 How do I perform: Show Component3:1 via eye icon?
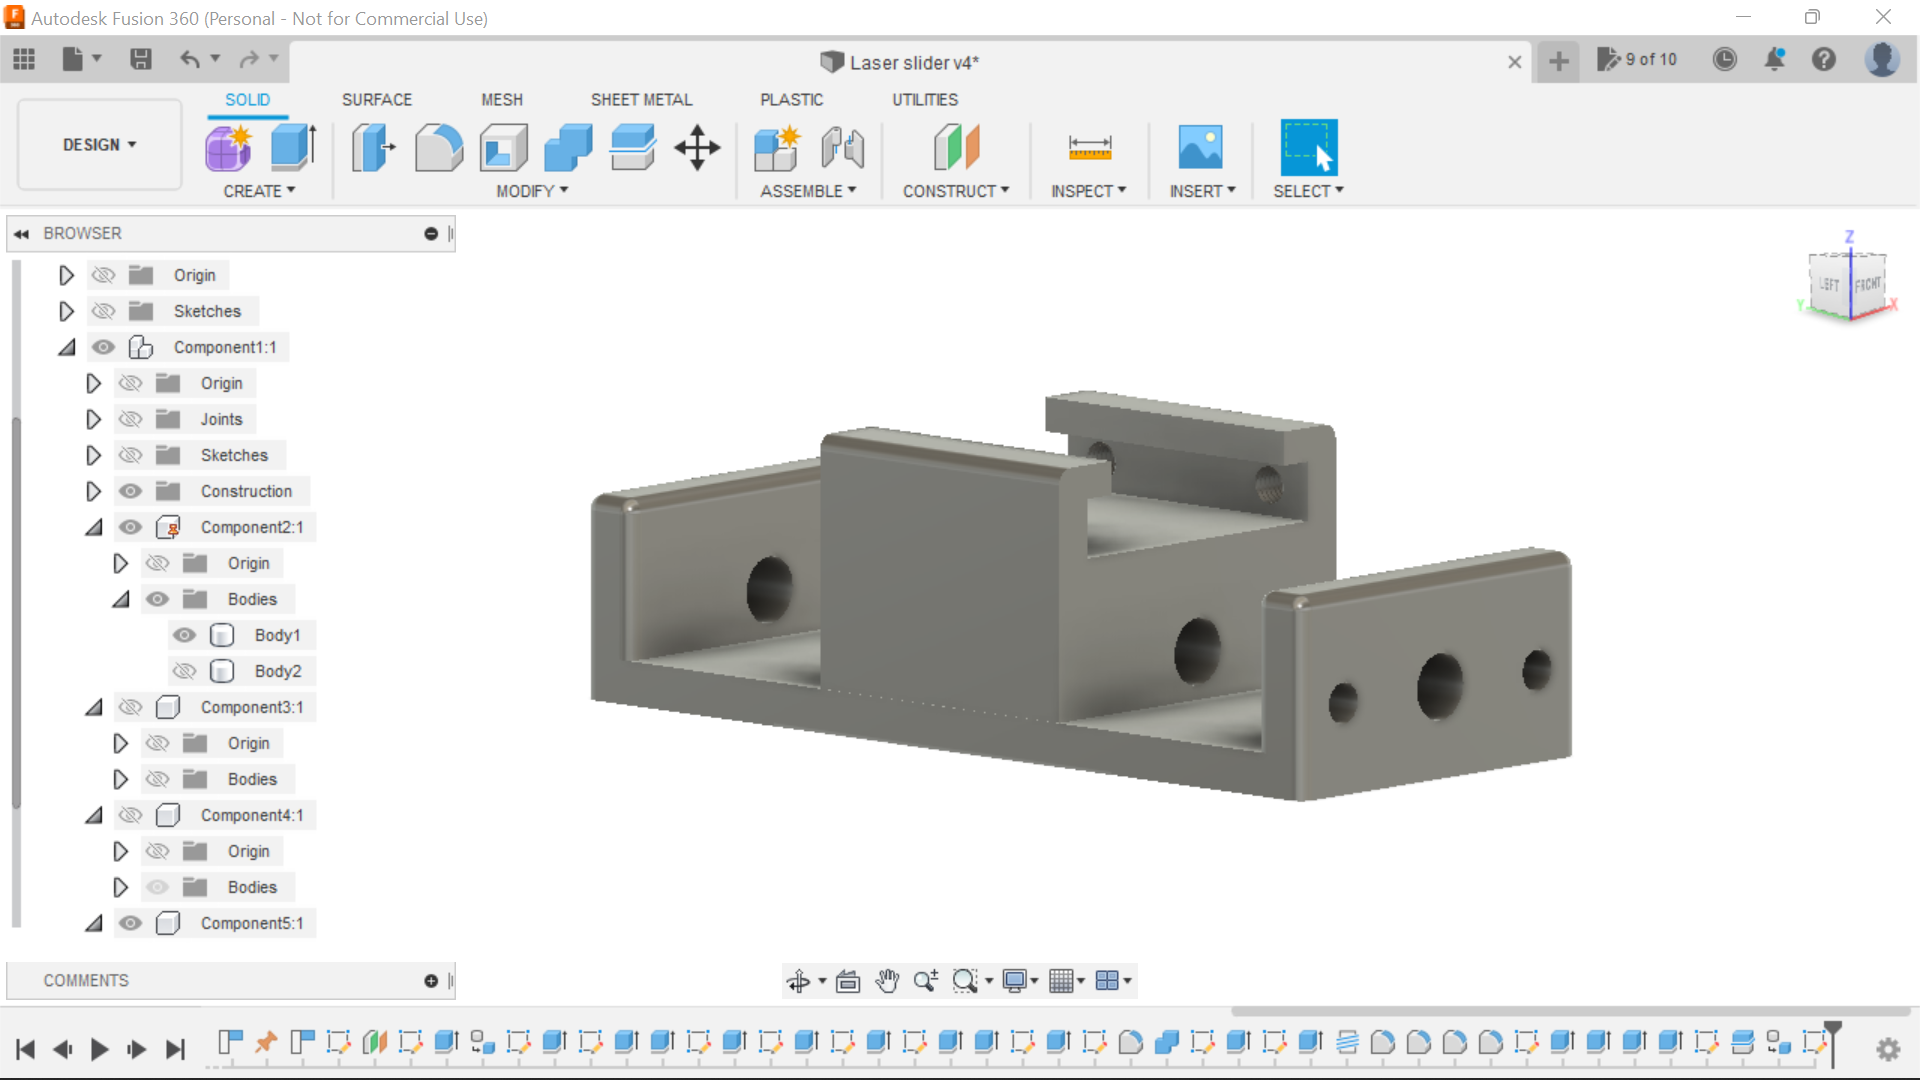[131, 707]
